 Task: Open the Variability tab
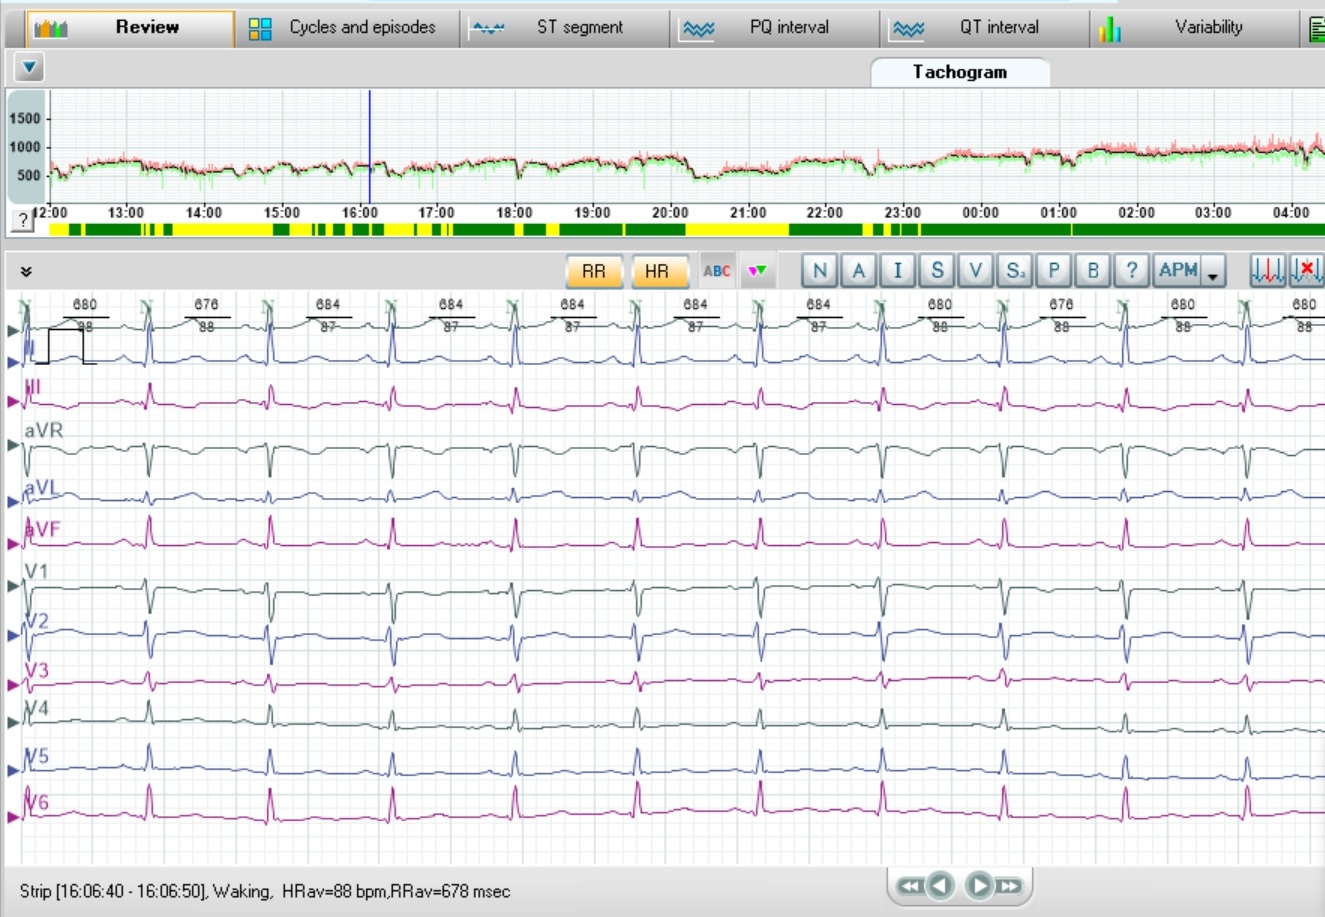1193,28
